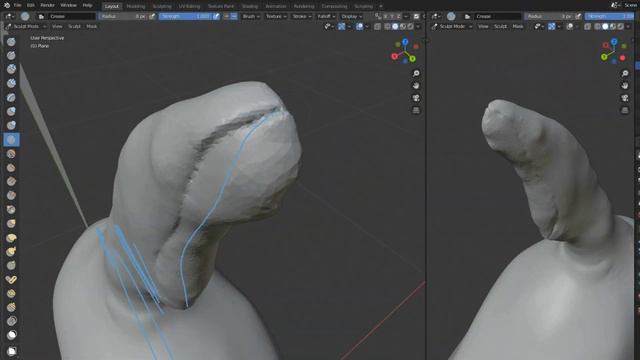Select the Flatten brush tool
Viewport: 640px width, 360px height.
tap(11, 168)
